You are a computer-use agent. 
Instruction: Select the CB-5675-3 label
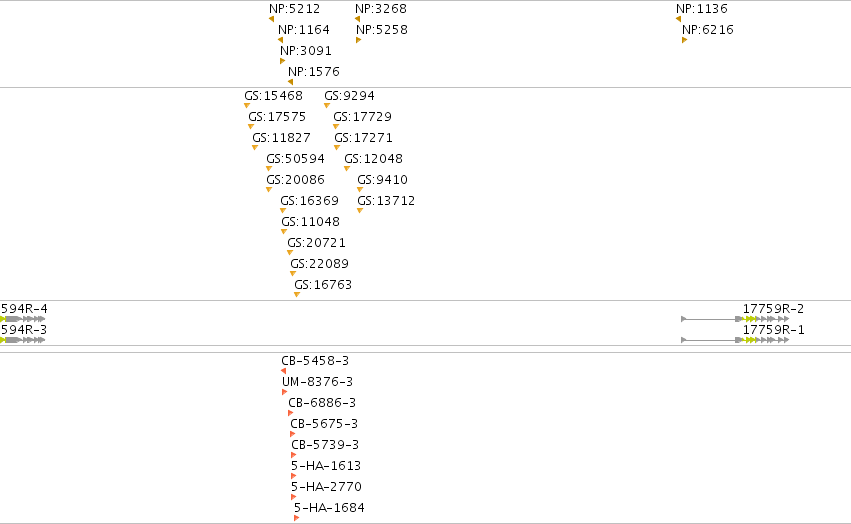(x=324, y=424)
